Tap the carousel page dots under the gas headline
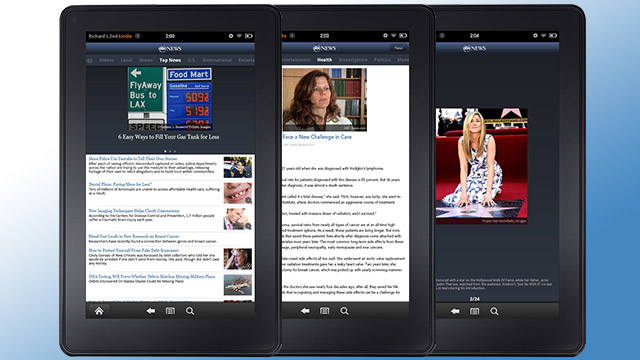The image size is (640, 360). [170, 151]
